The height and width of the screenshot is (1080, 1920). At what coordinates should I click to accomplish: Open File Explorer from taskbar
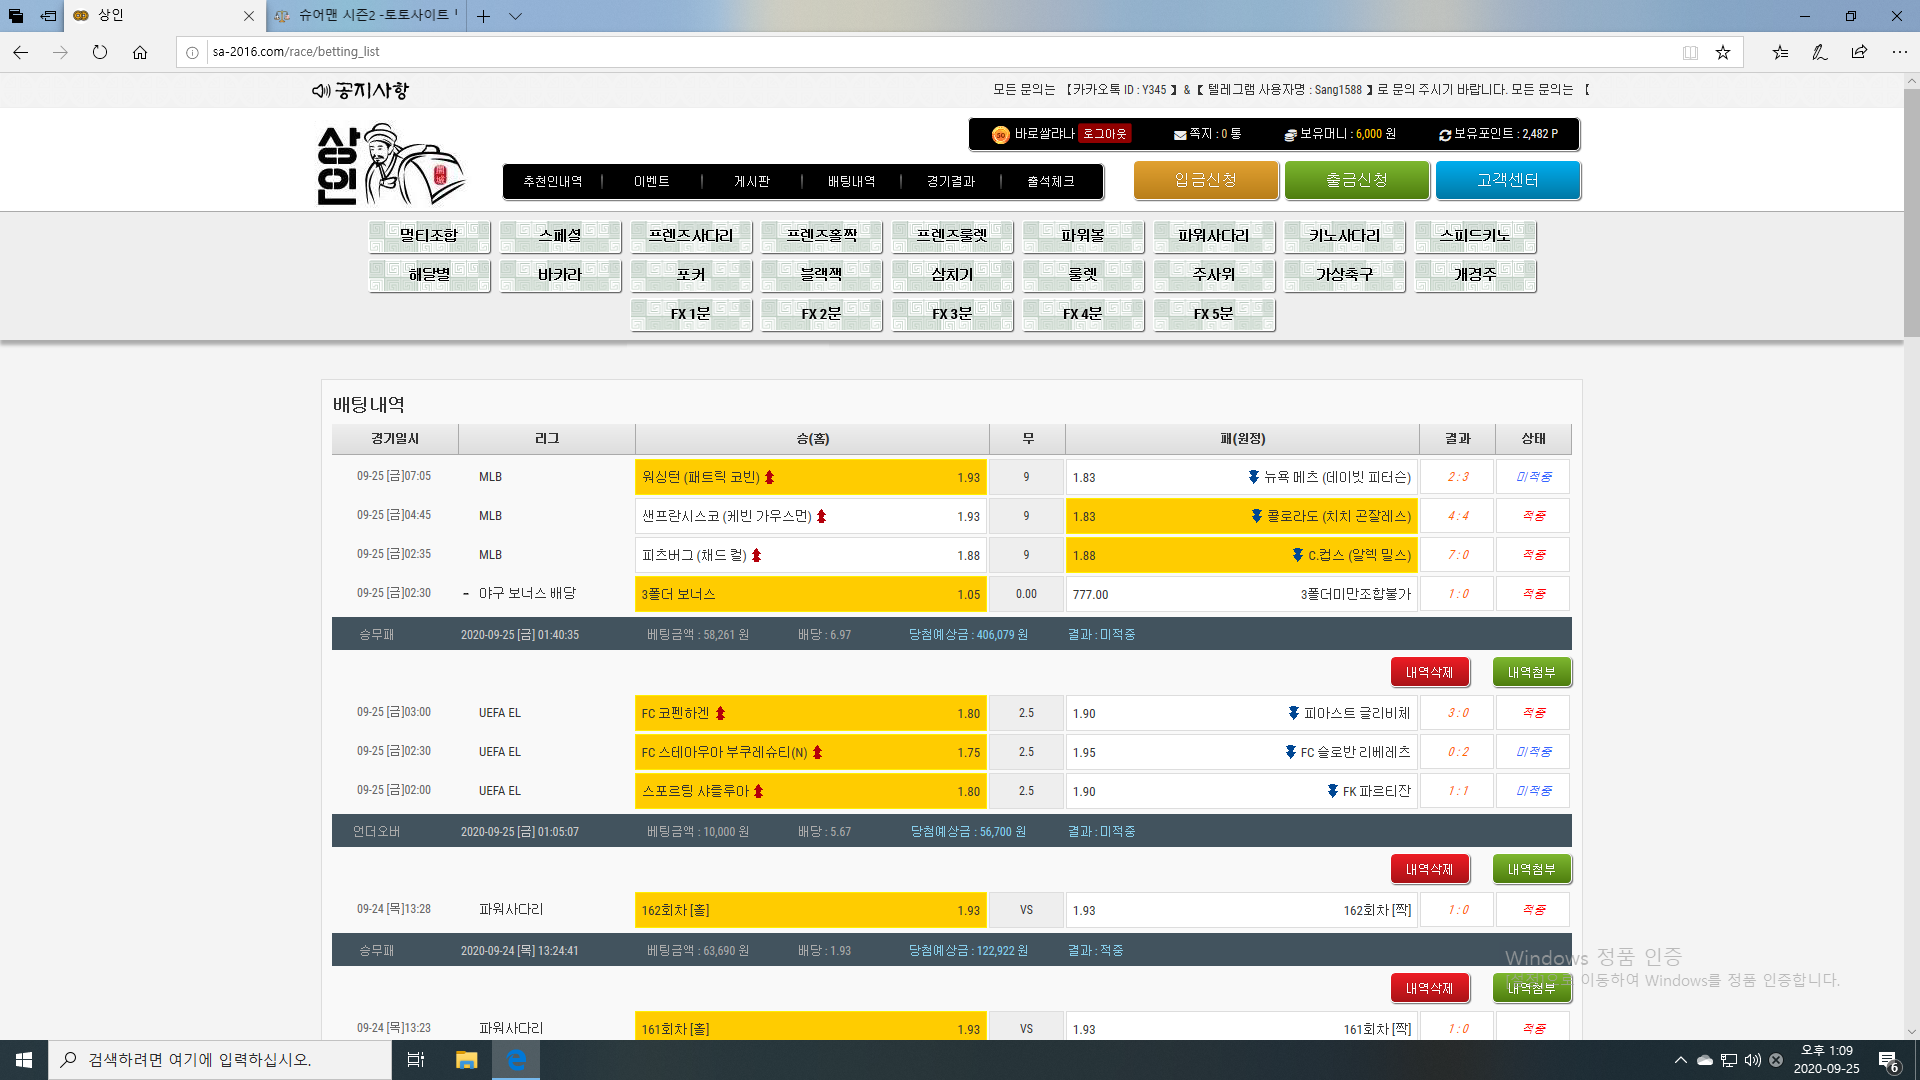tap(466, 1060)
